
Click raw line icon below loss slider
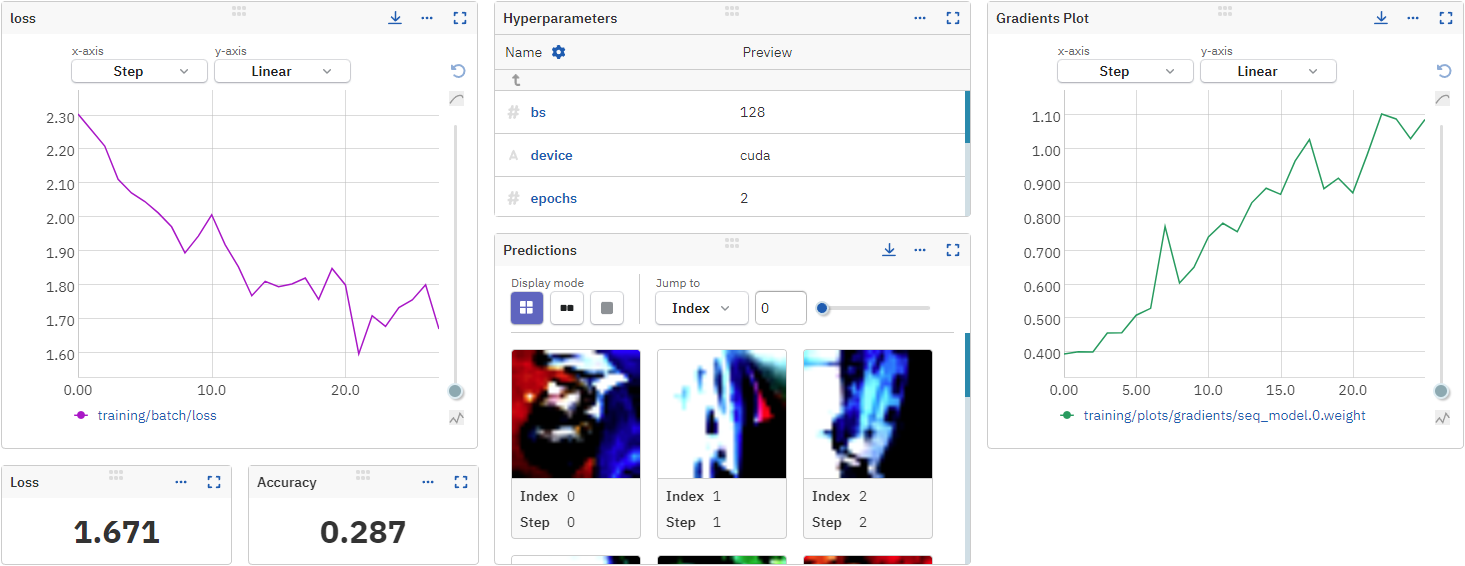pos(457,418)
